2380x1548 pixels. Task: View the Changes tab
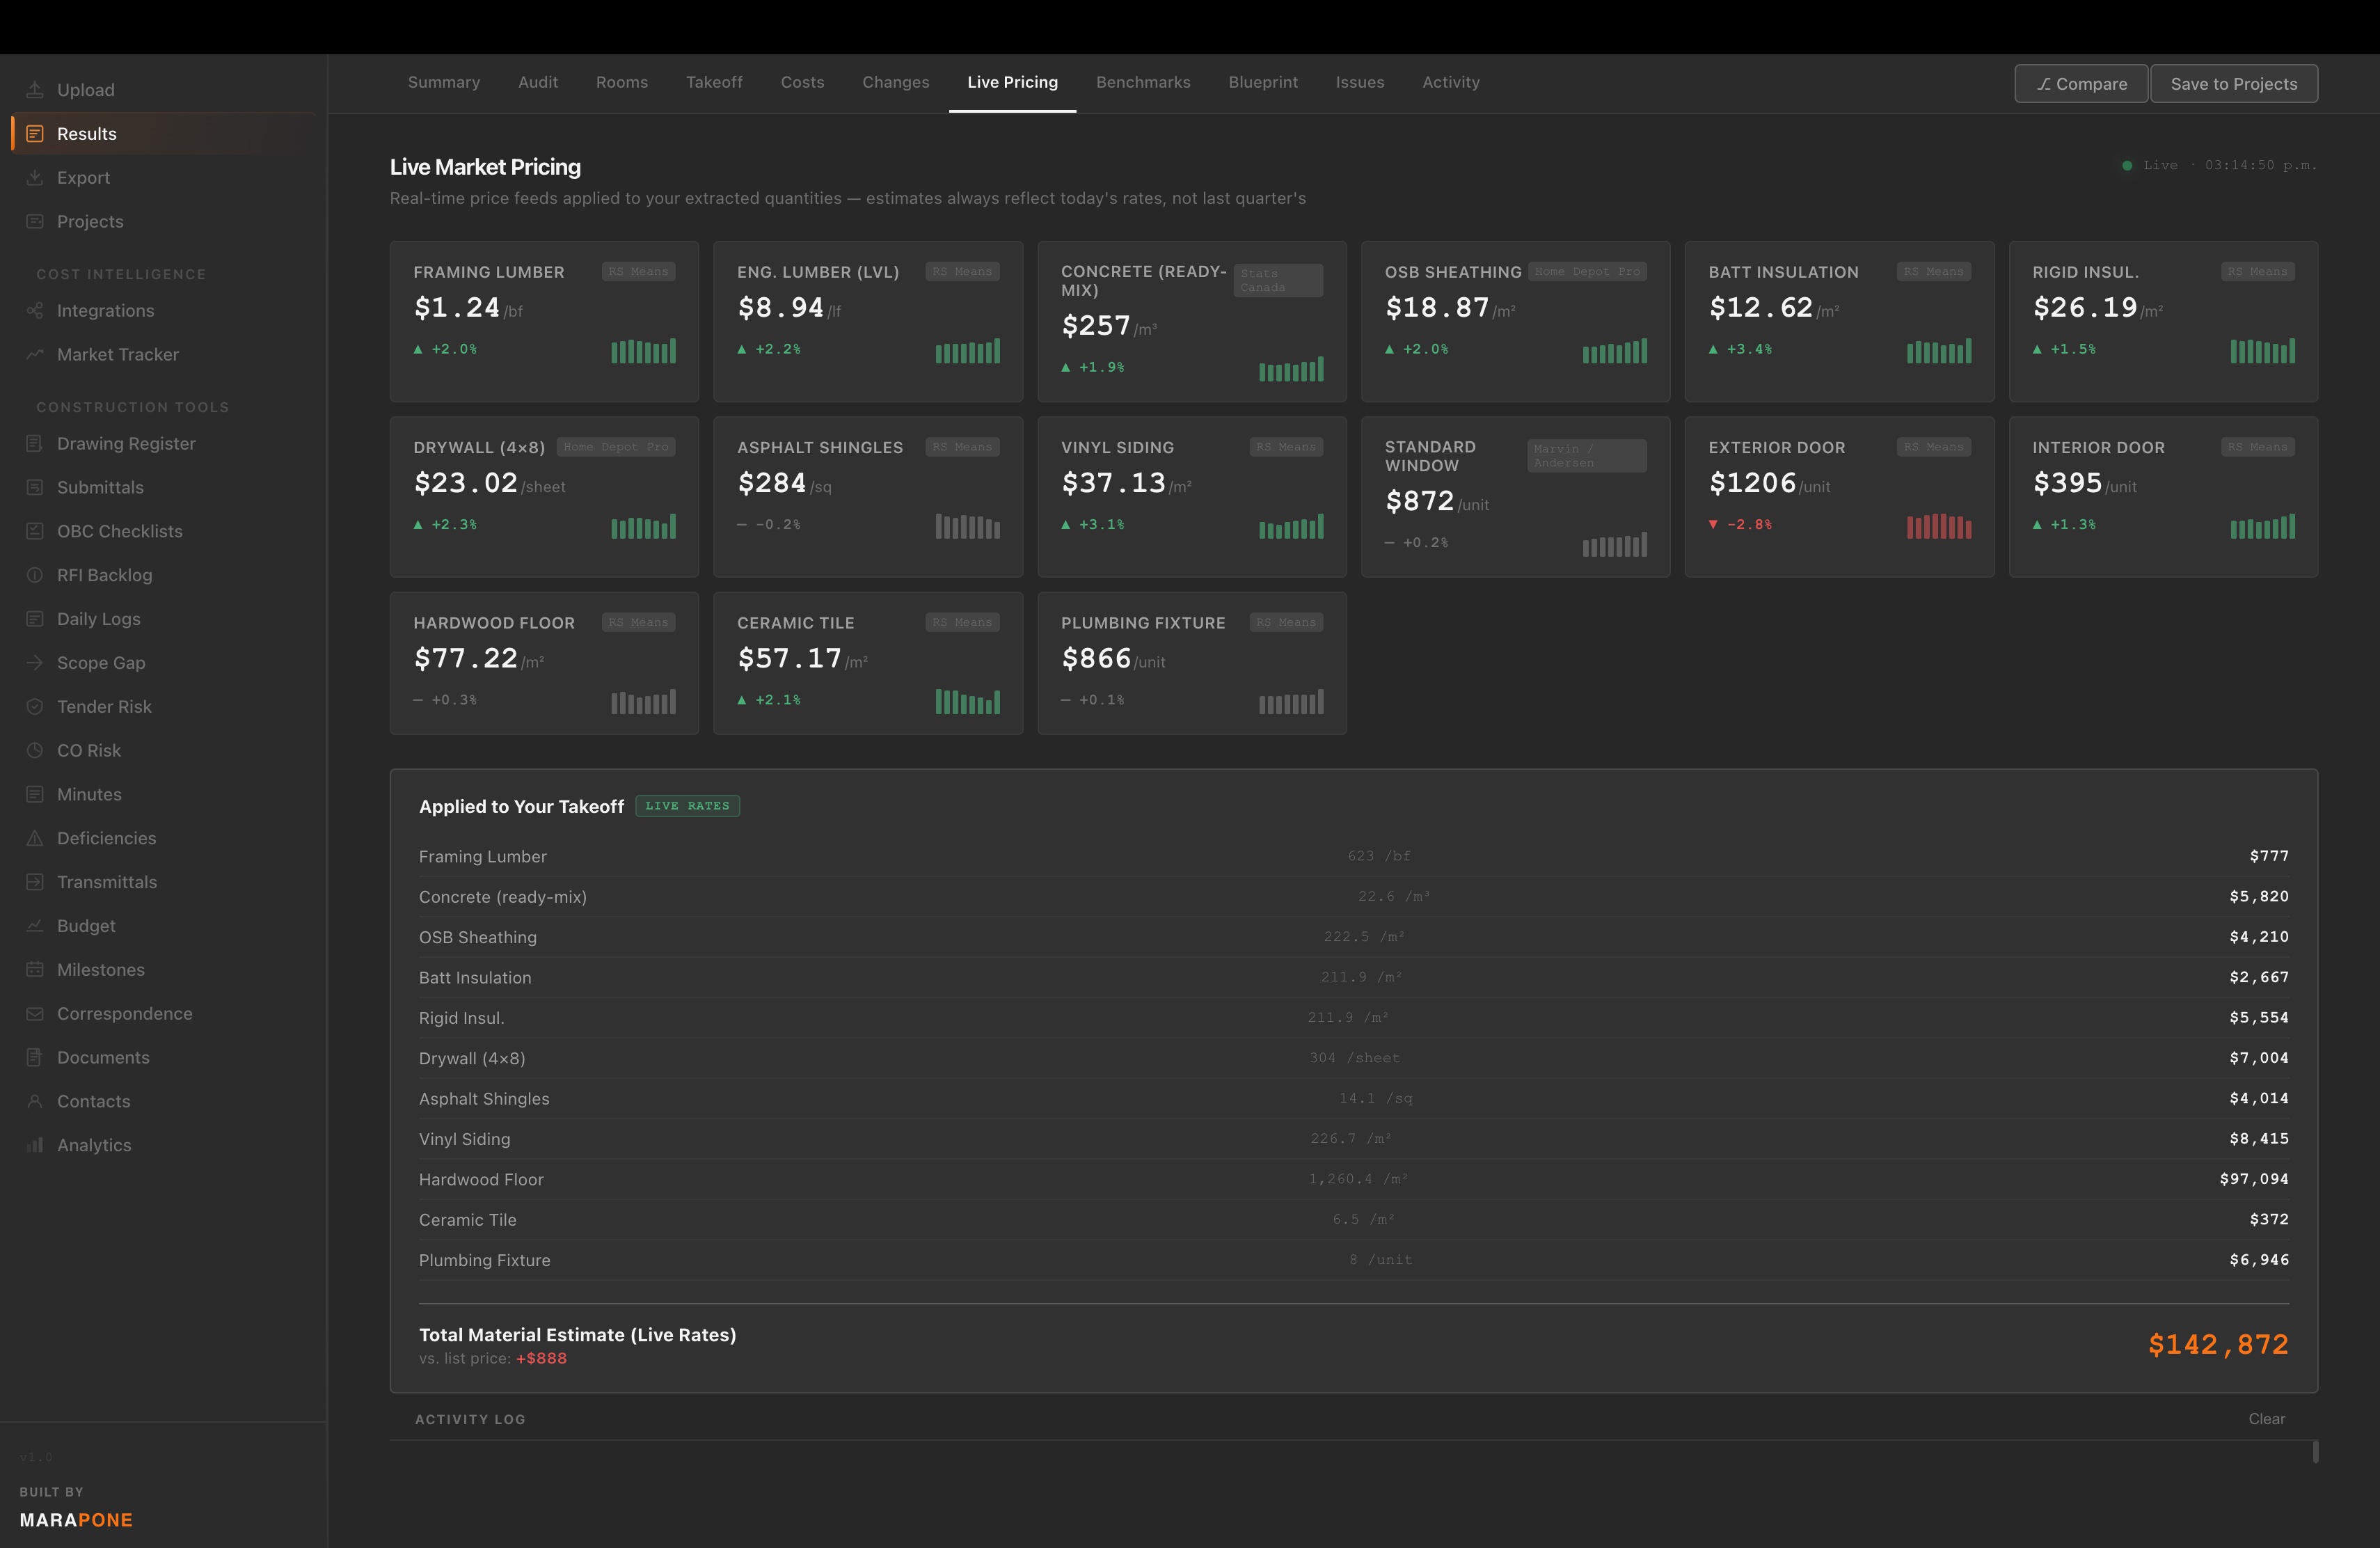(896, 83)
